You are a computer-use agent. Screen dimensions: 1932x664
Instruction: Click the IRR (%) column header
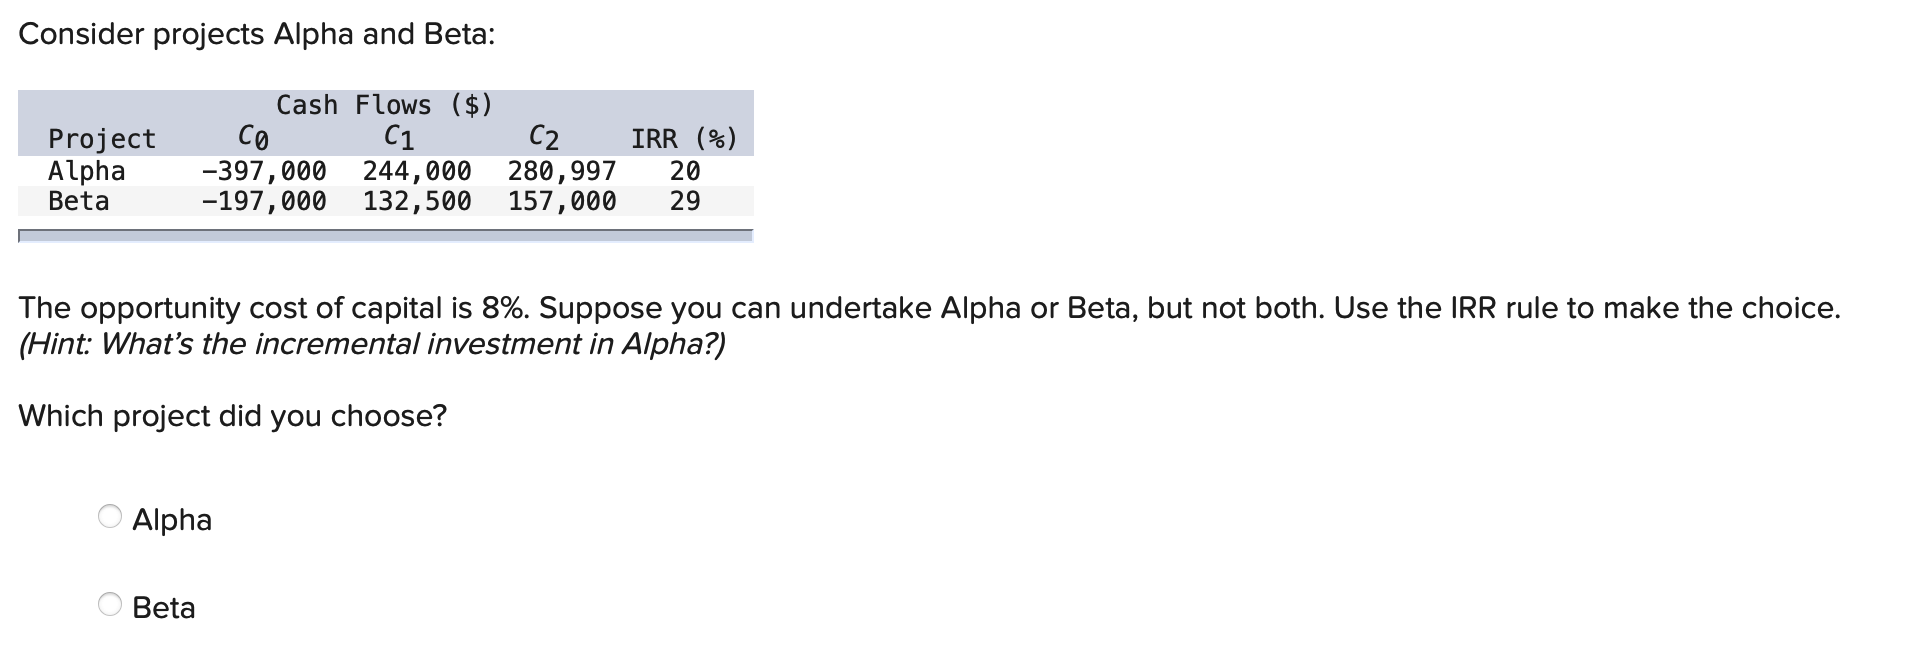pos(685,138)
